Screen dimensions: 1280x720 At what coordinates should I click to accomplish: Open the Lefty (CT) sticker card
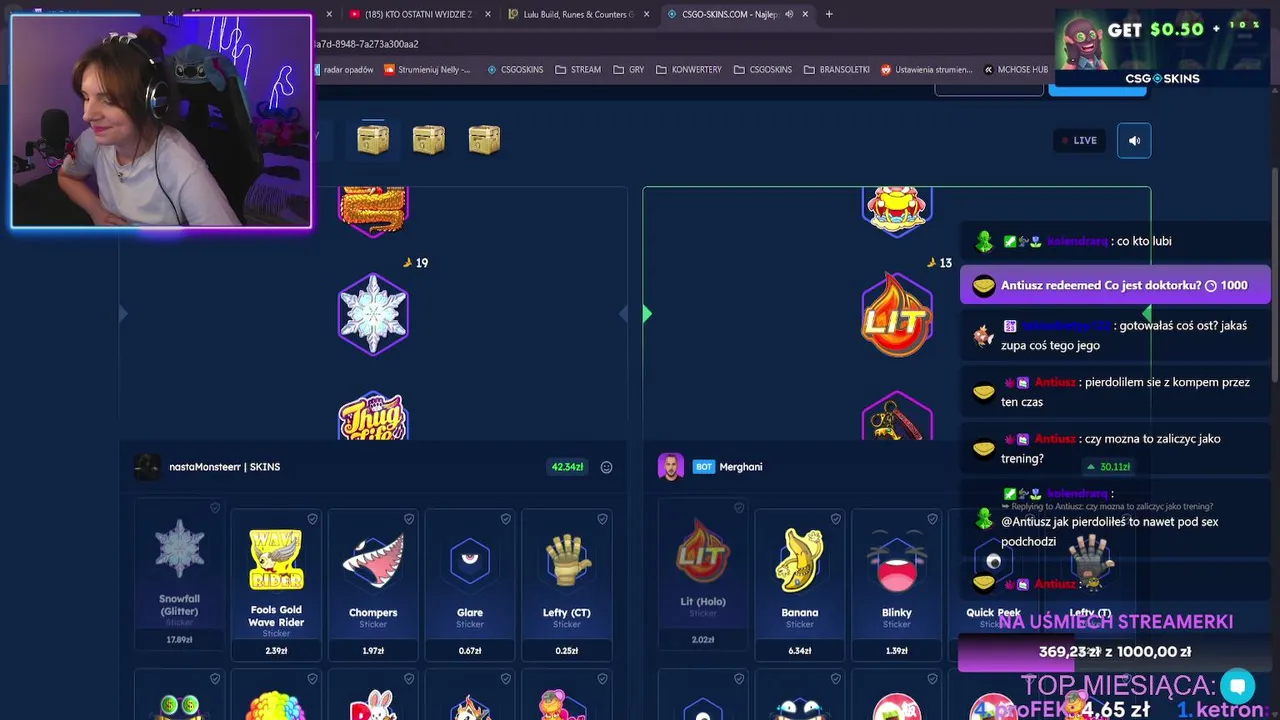pos(567,585)
